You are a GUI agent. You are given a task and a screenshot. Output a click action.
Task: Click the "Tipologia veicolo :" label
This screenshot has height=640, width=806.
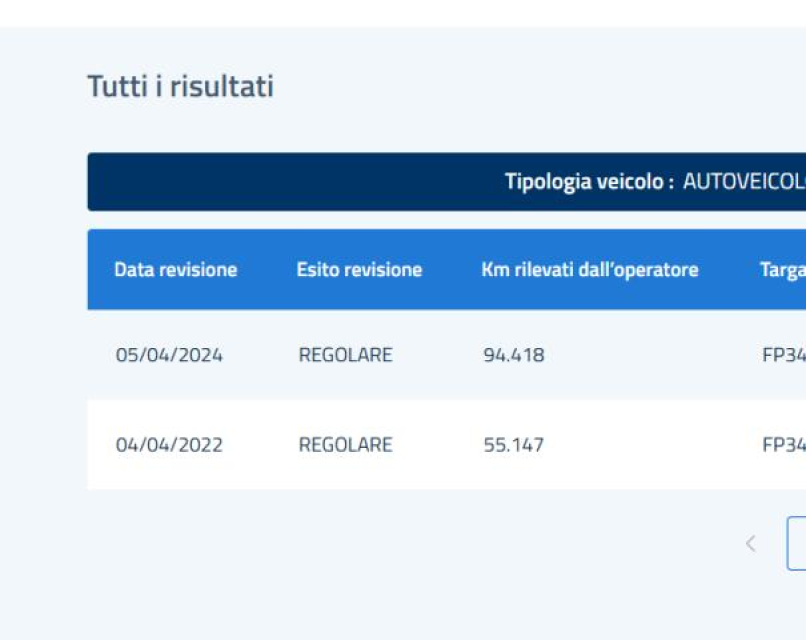pyautogui.click(x=588, y=182)
